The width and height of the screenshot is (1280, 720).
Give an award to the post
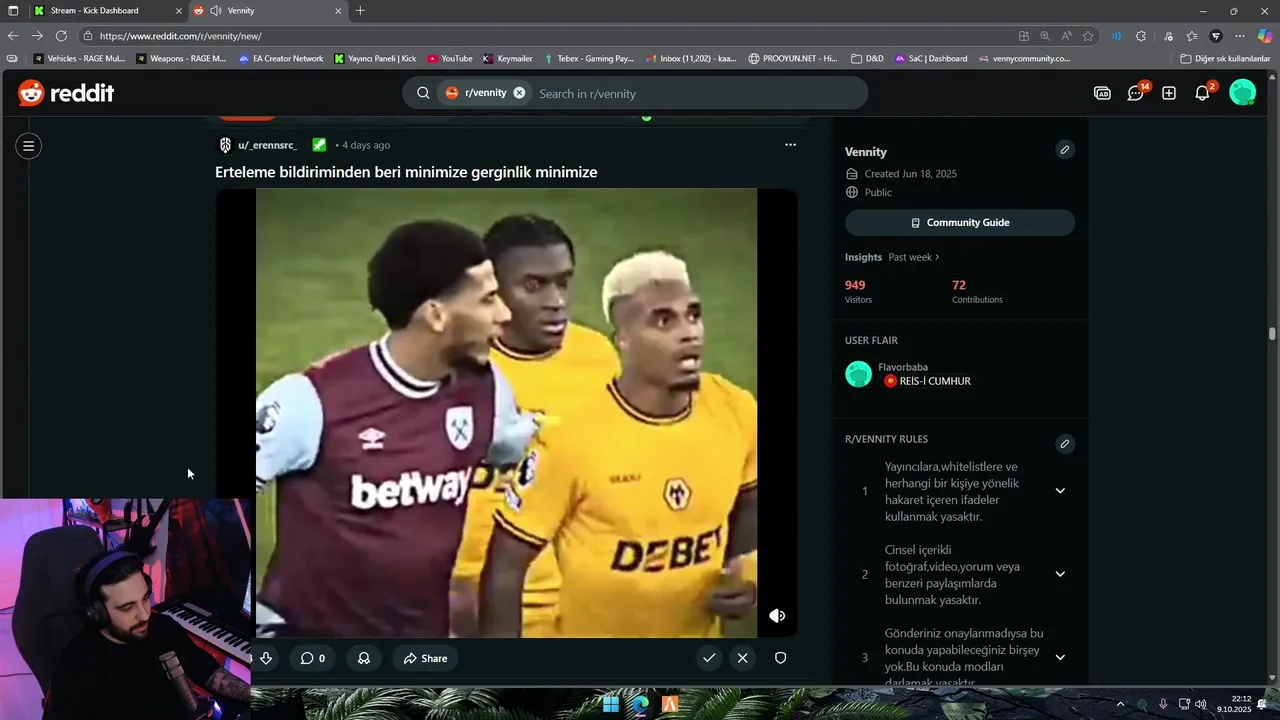364,658
